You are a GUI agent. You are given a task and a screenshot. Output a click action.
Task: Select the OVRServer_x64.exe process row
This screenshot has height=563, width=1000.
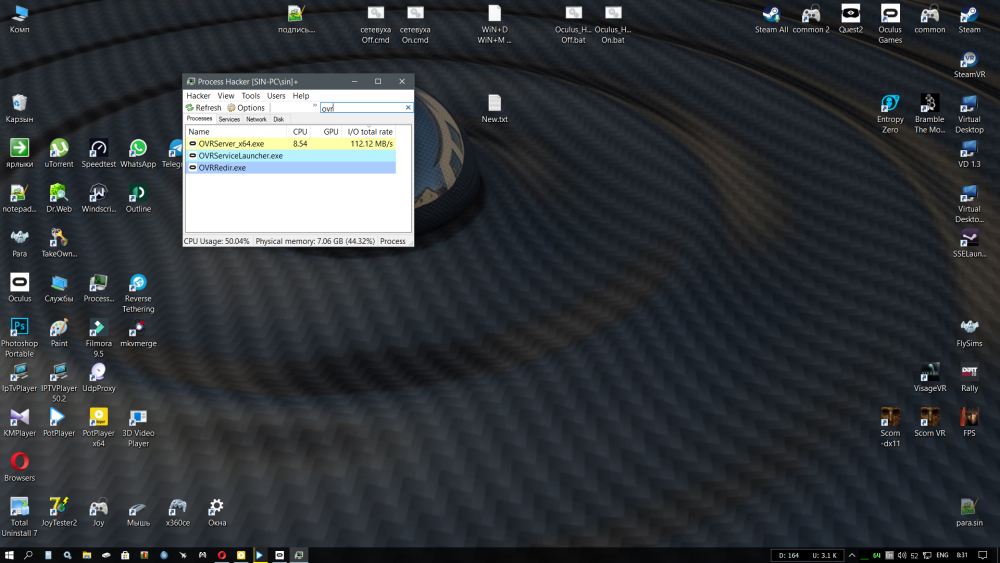tap(291, 143)
